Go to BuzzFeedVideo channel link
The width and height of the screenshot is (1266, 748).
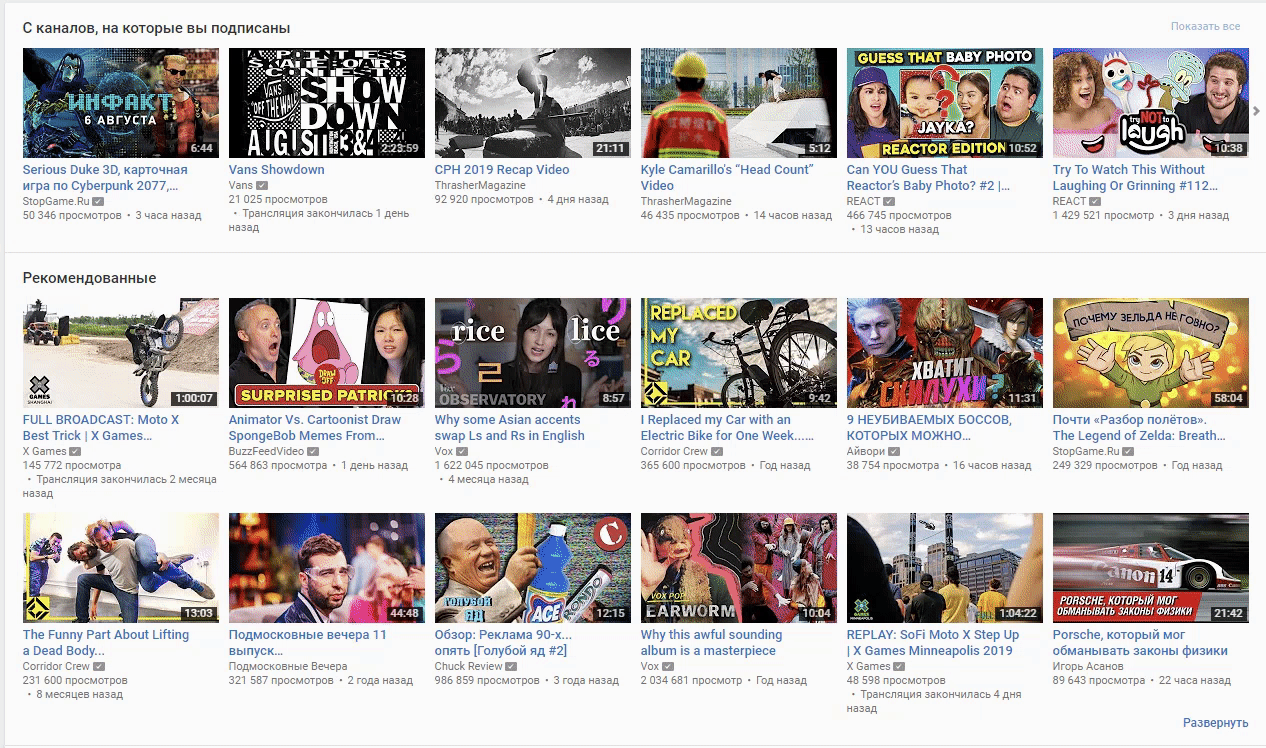268,451
